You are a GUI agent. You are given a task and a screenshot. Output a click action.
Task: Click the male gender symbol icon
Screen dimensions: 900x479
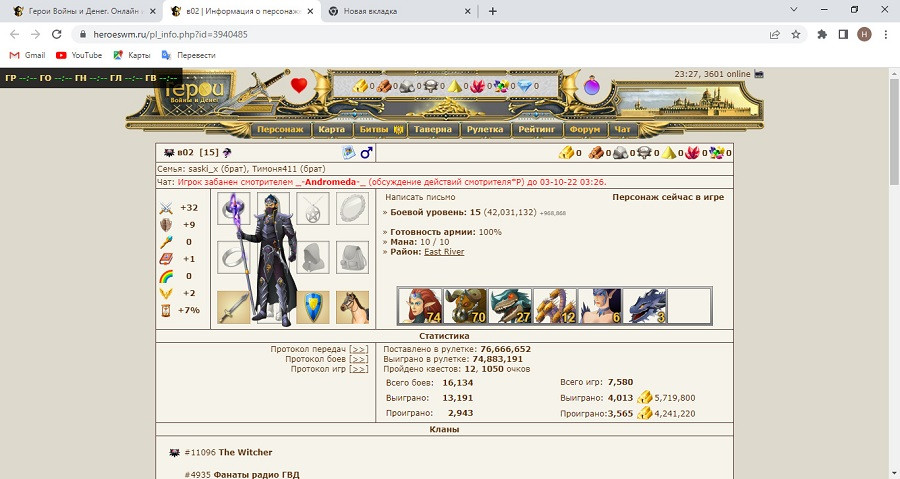[366, 153]
